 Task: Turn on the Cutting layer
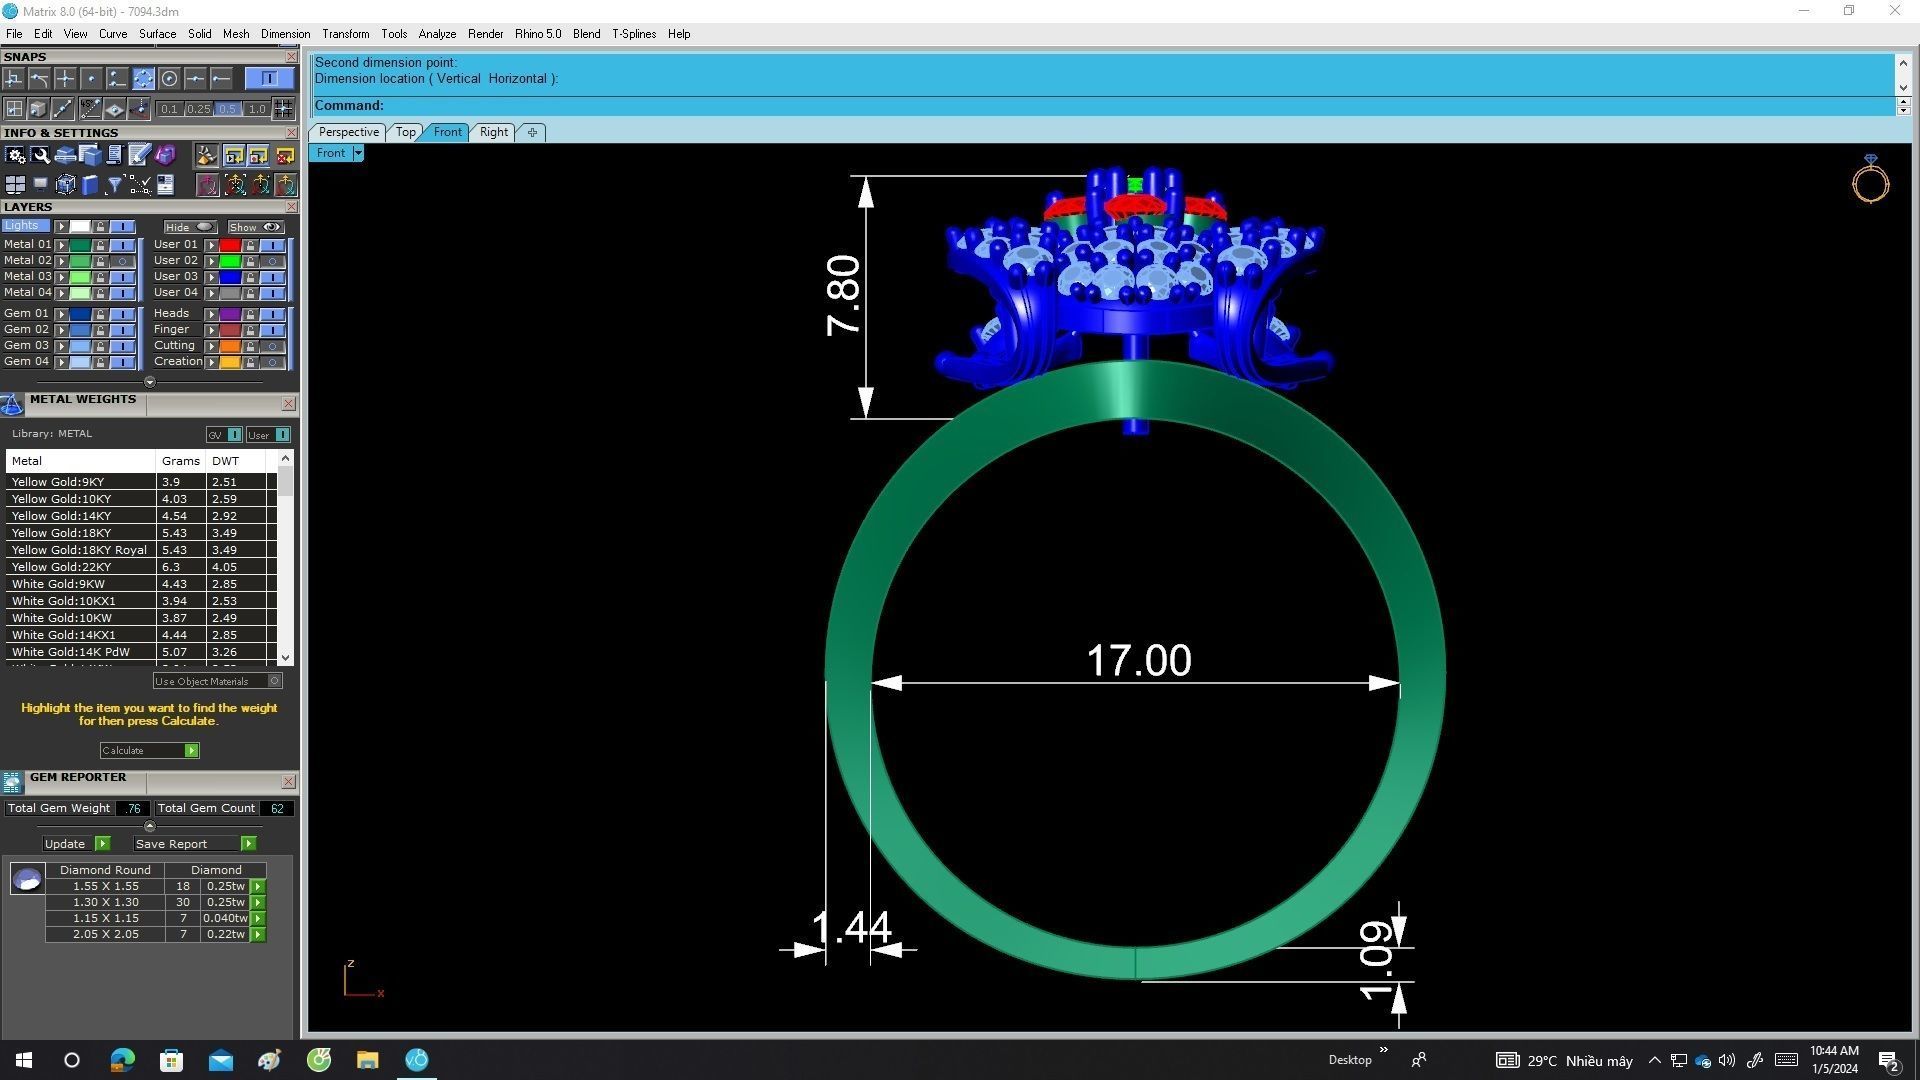[x=272, y=346]
